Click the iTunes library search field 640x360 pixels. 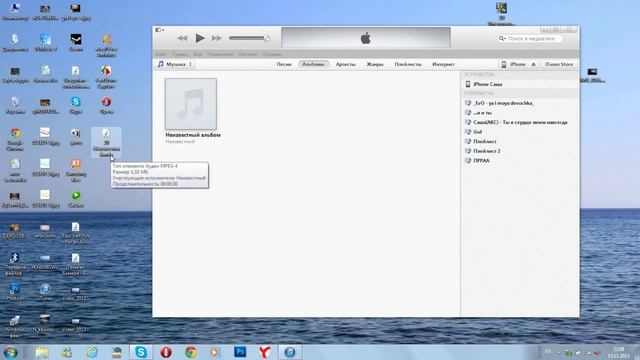pyautogui.click(x=530, y=38)
